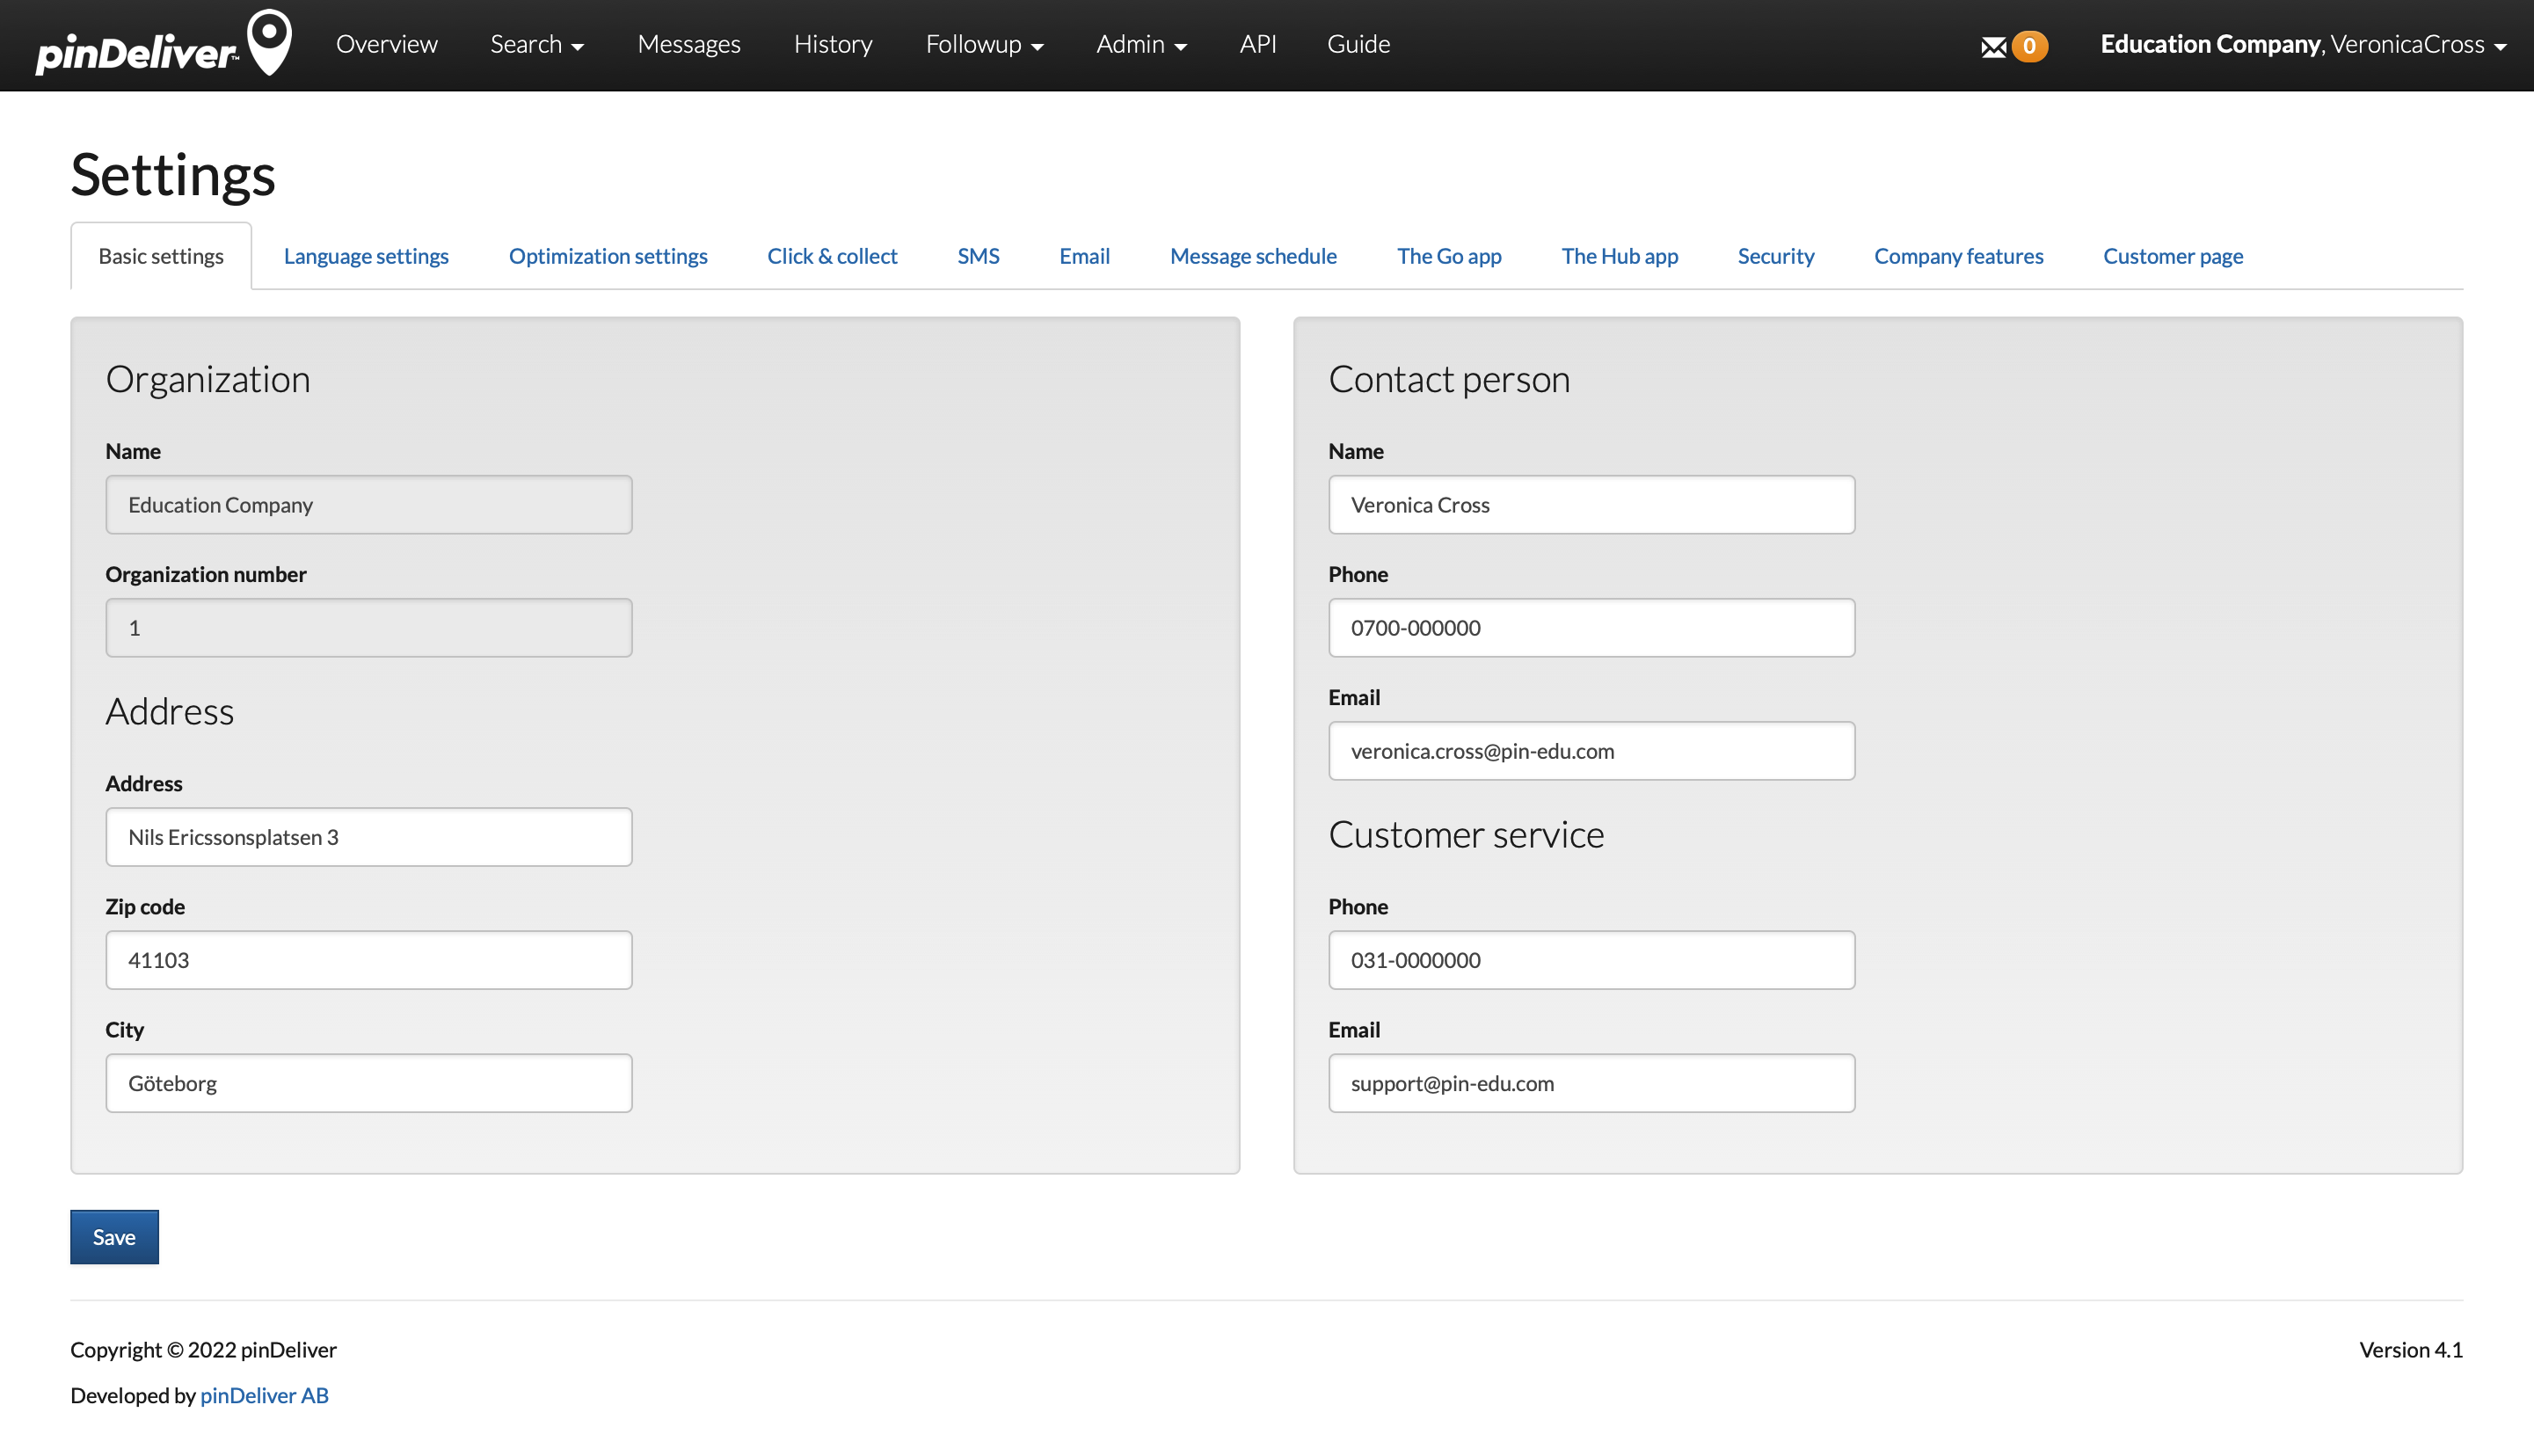Switch to the Security tab
Viewport: 2534px width, 1456px height.
click(x=1775, y=256)
